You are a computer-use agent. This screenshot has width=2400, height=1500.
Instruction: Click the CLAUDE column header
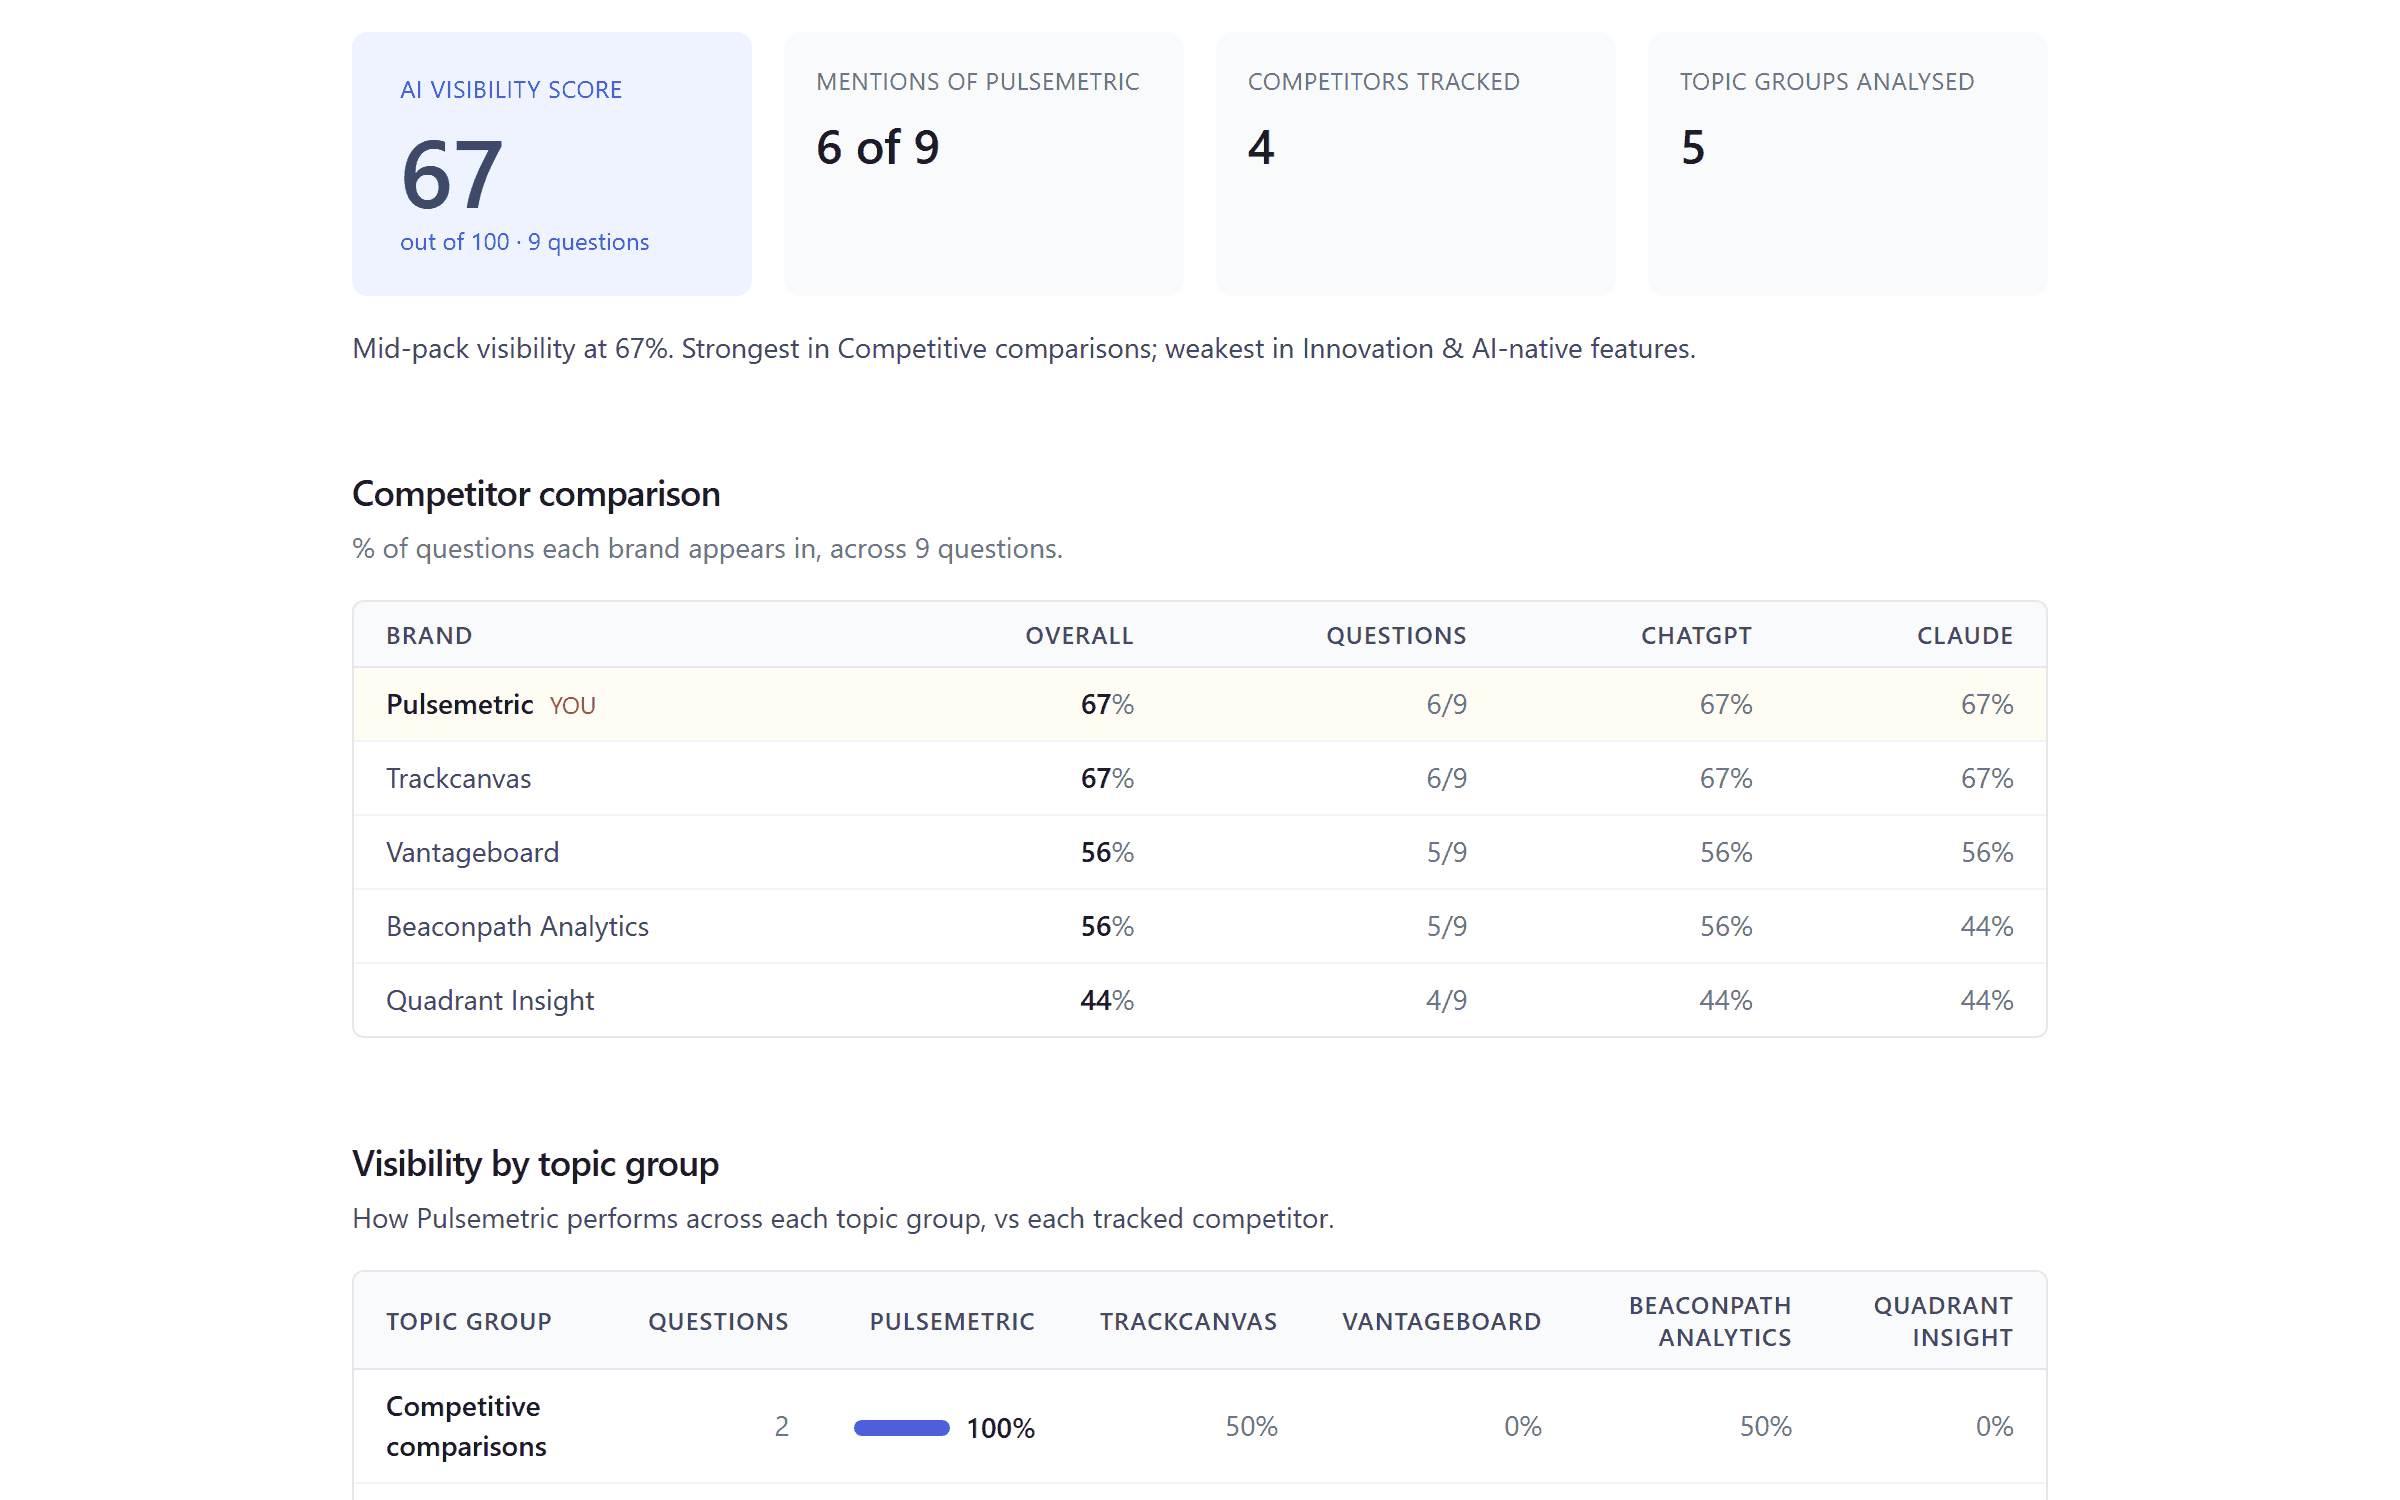[1964, 636]
